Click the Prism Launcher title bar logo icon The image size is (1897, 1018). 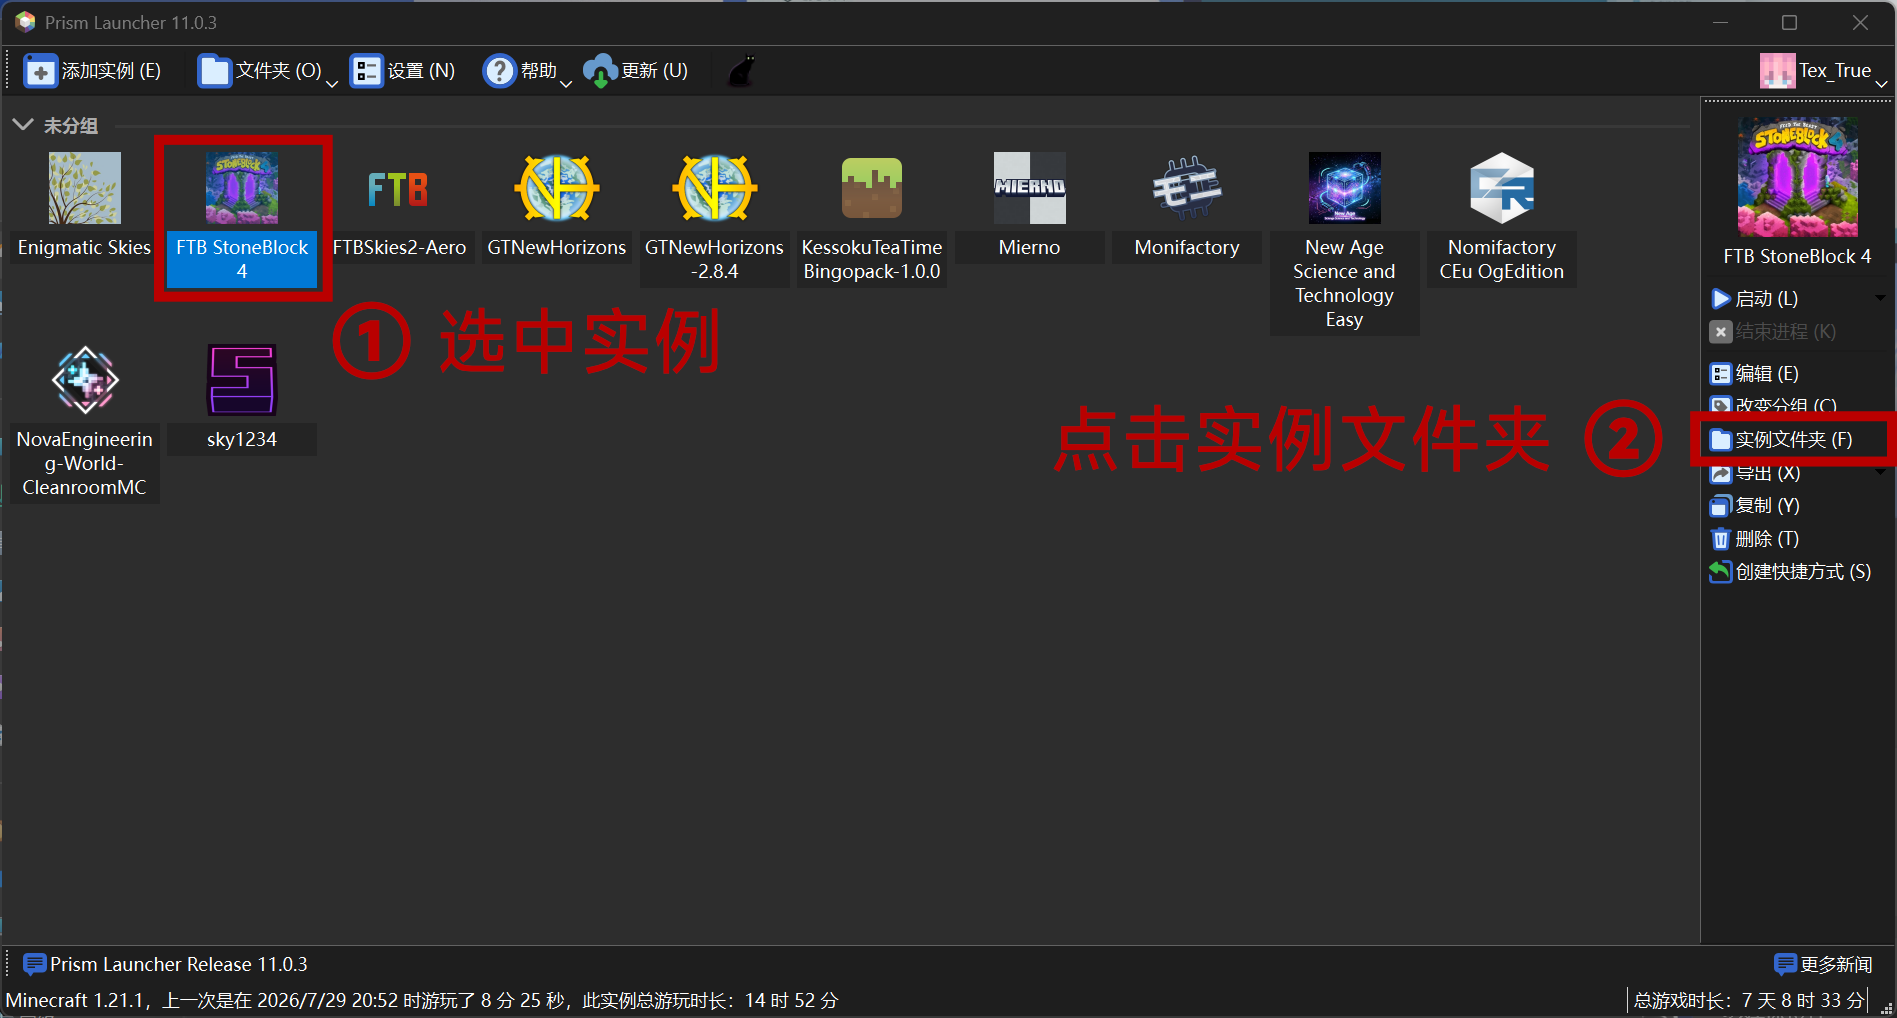25,22
